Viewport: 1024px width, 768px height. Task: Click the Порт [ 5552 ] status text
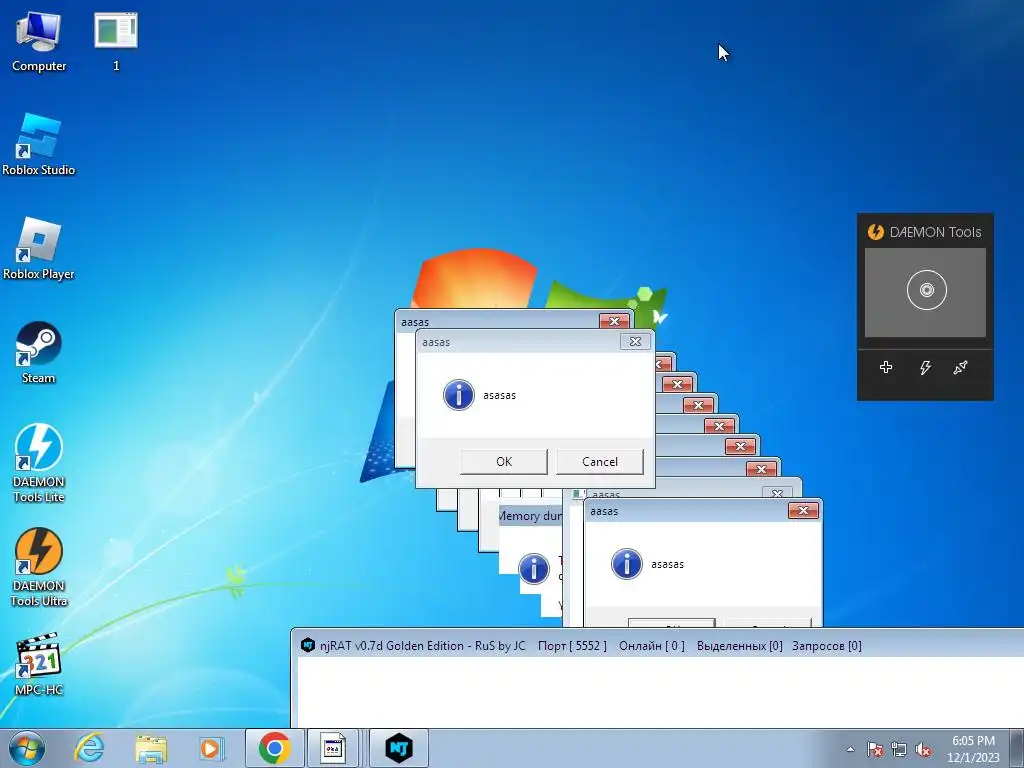point(572,646)
